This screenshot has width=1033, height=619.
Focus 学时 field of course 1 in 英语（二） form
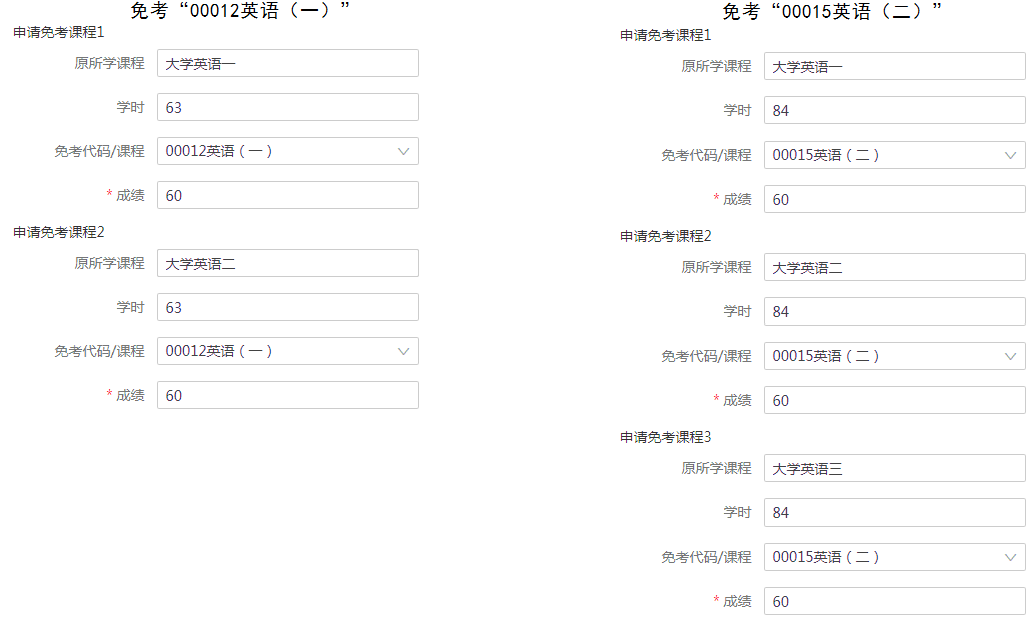tap(894, 110)
